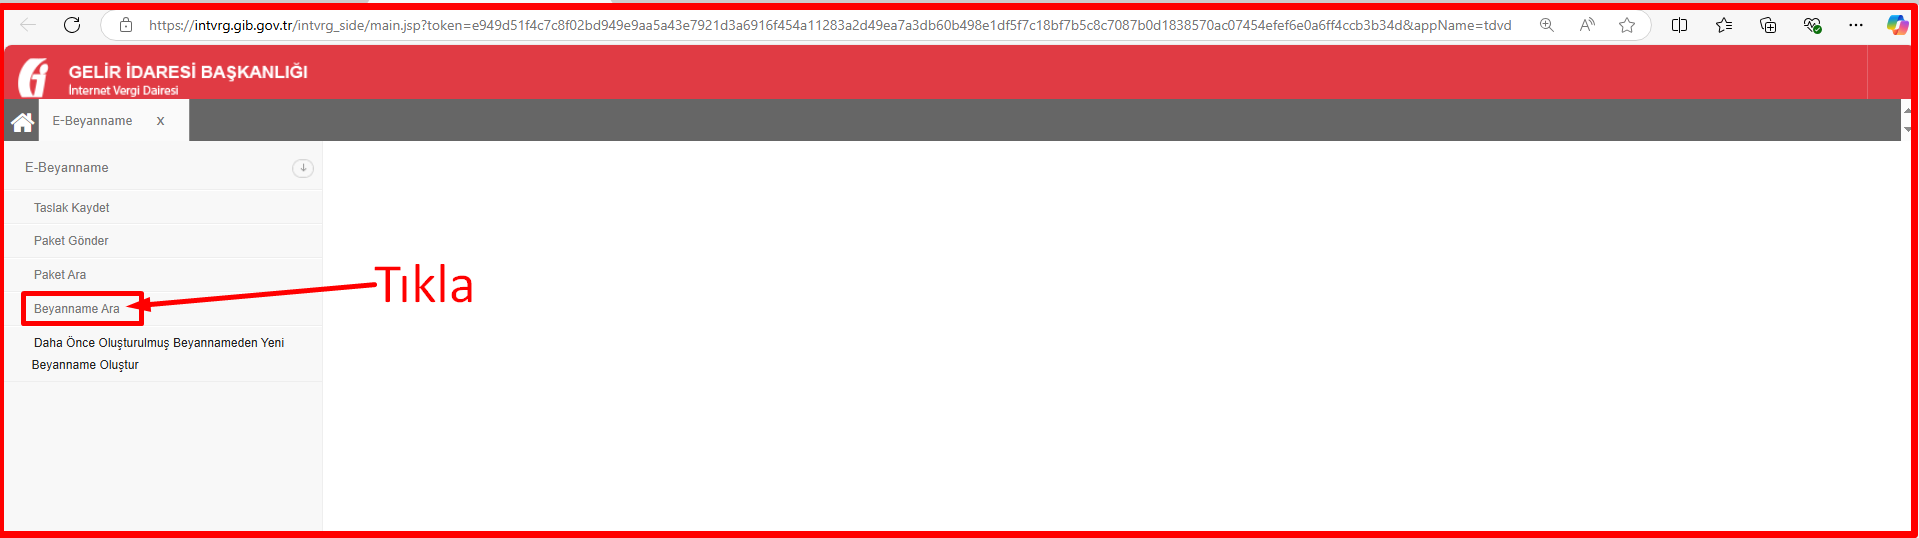The image size is (1919, 538).
Task: Click the browser refresh icon
Action: click(72, 25)
